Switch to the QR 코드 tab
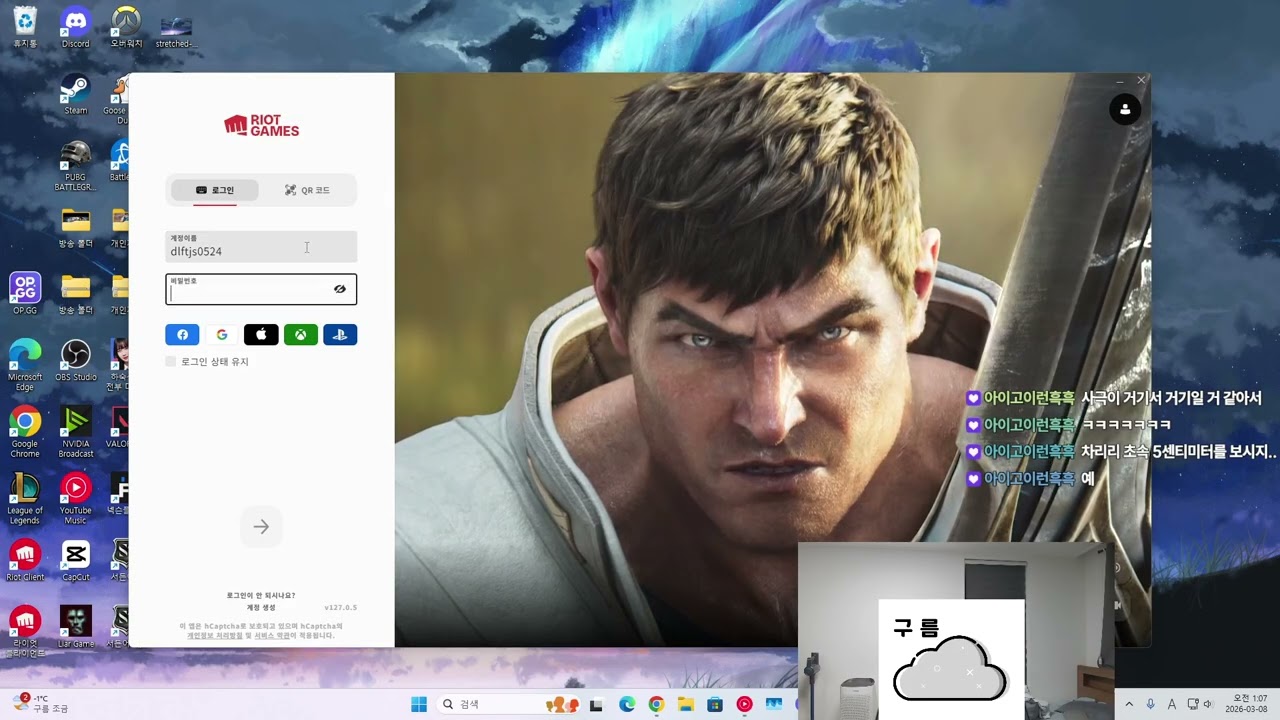 [x=307, y=190]
